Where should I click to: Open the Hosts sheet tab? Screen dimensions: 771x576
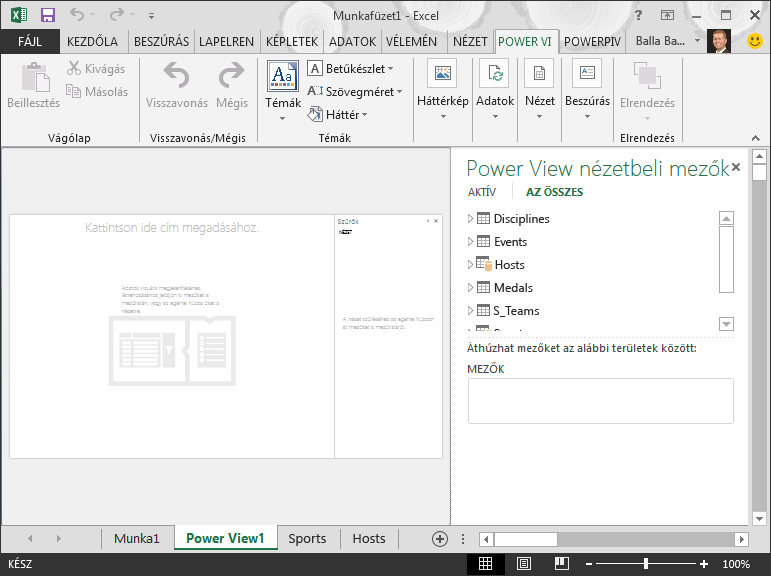click(369, 538)
